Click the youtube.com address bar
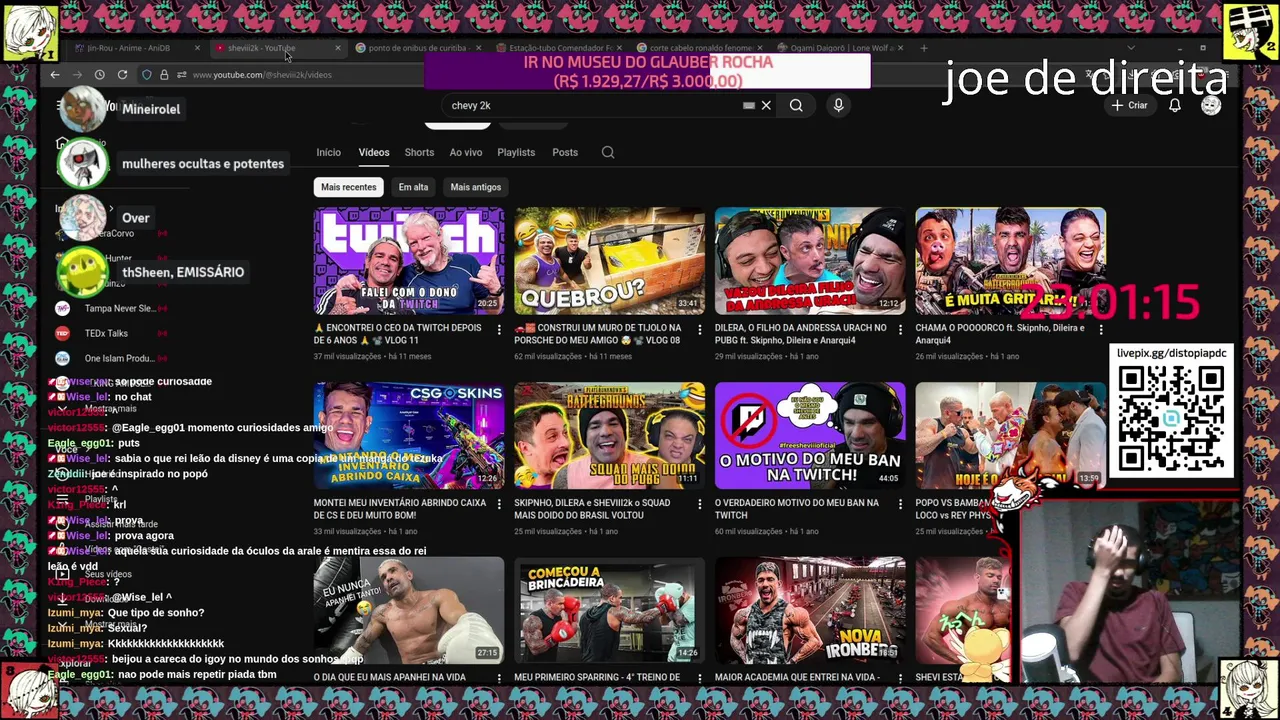1280x720 pixels. click(x=262, y=75)
